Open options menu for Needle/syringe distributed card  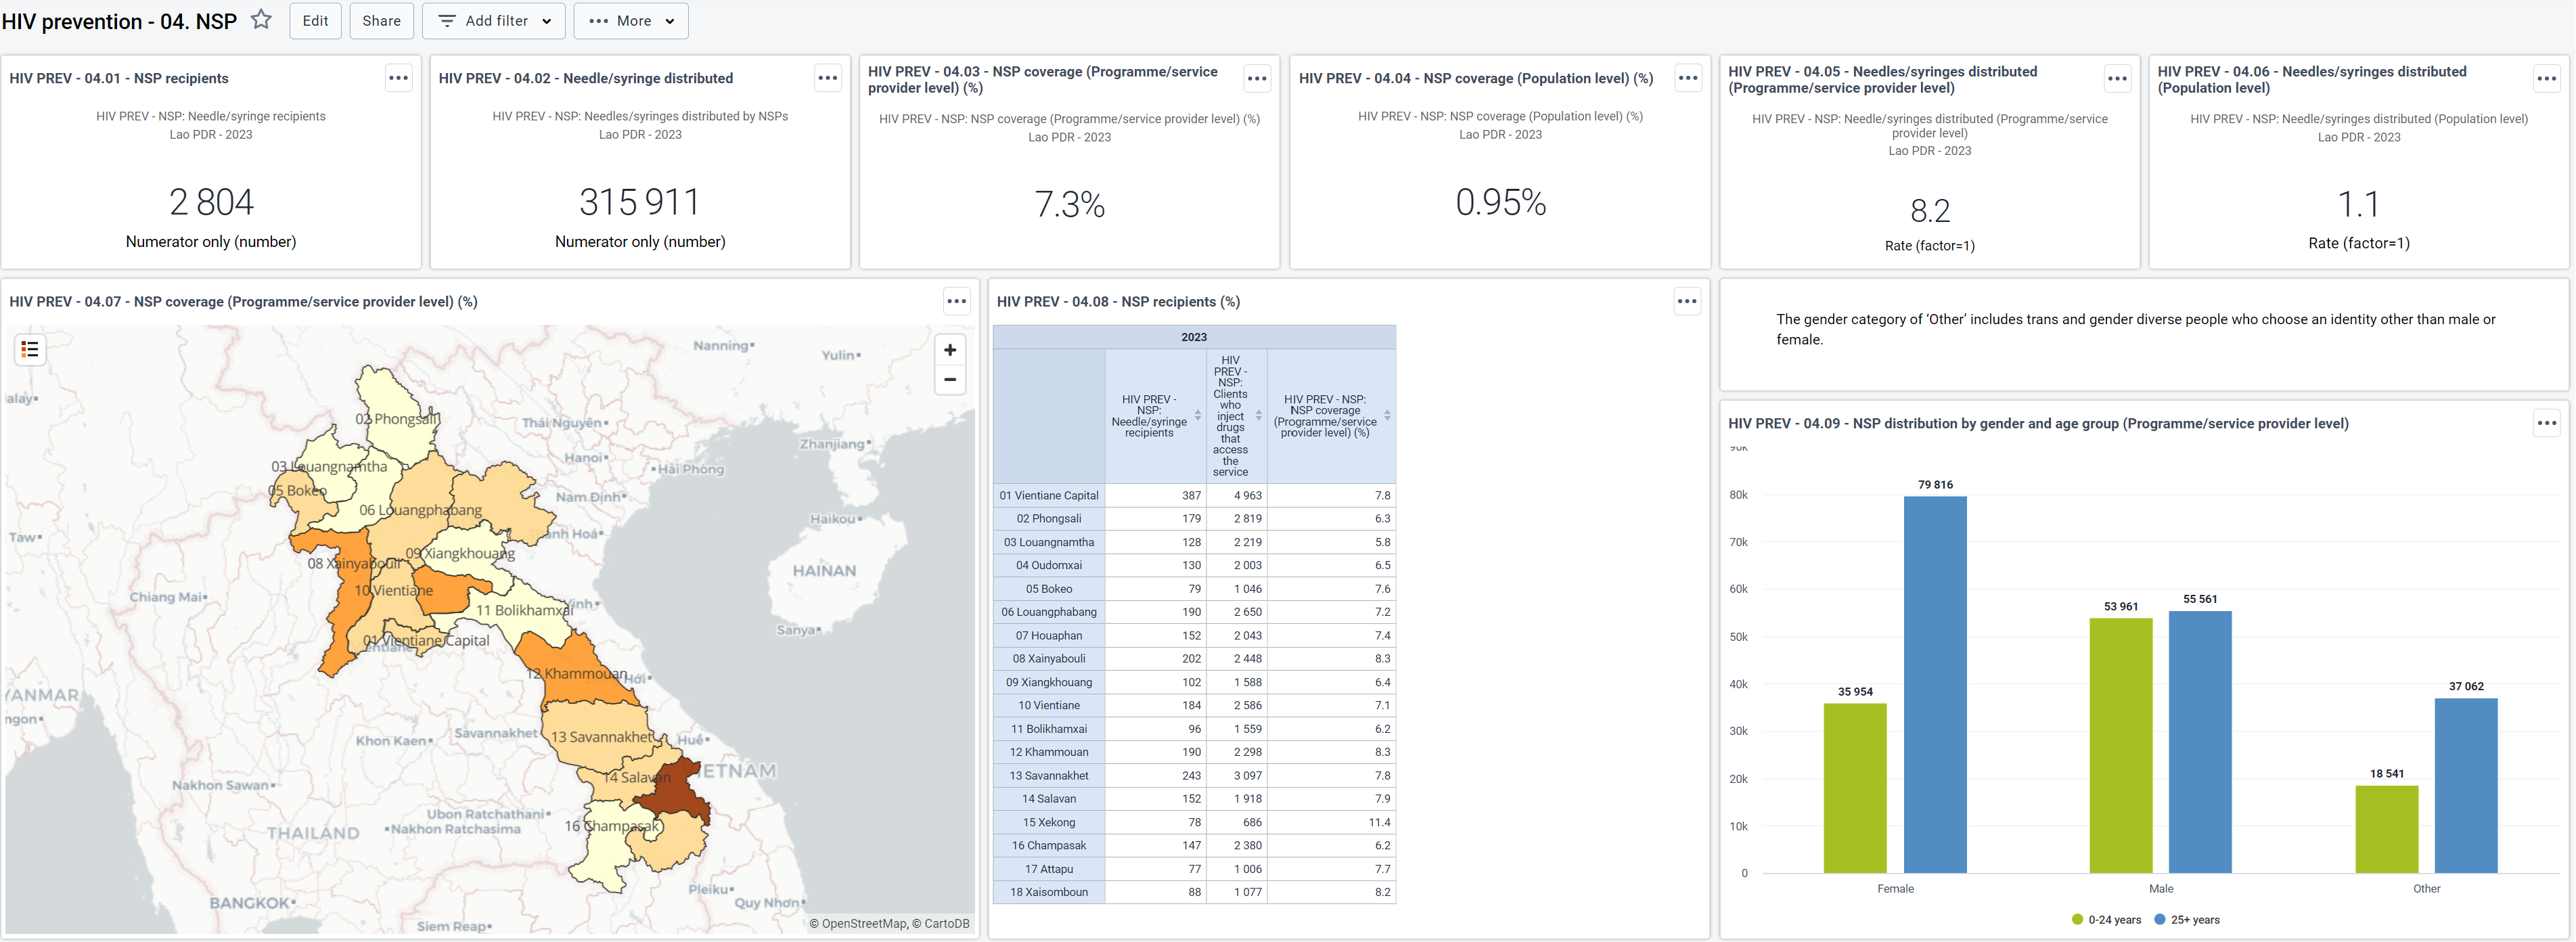click(x=828, y=78)
